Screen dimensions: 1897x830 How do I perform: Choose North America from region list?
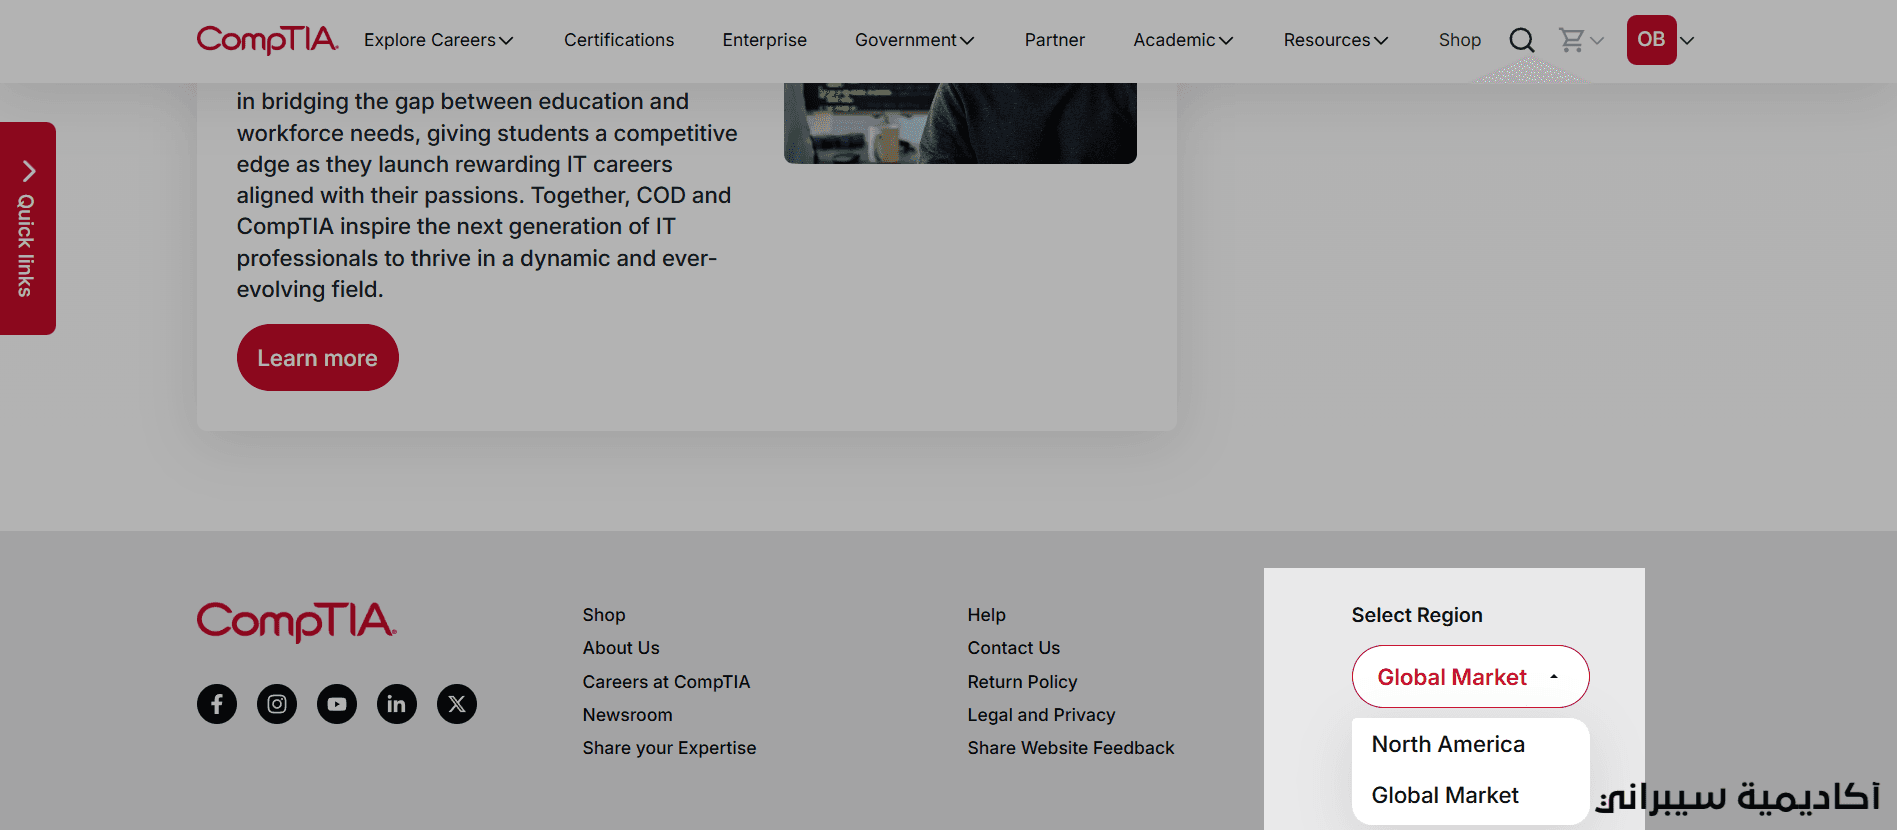pyautogui.click(x=1448, y=744)
